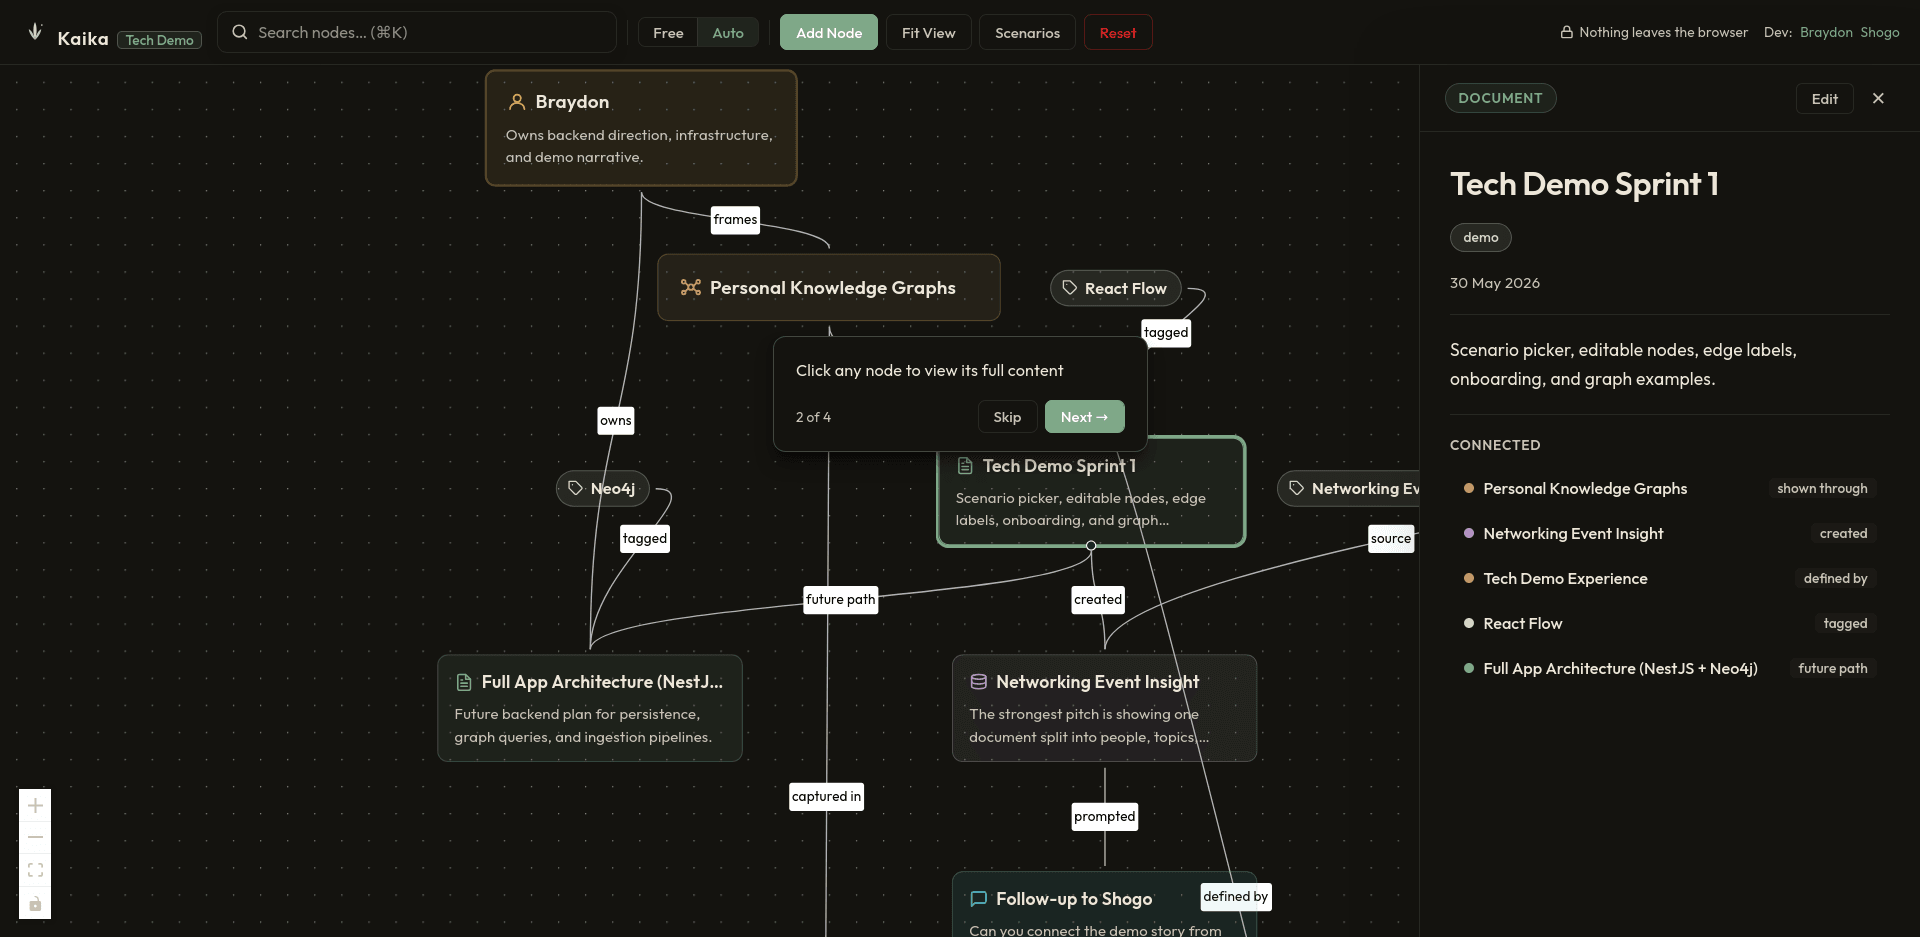Click the Tech Demo badge beside Kaika

160,40
